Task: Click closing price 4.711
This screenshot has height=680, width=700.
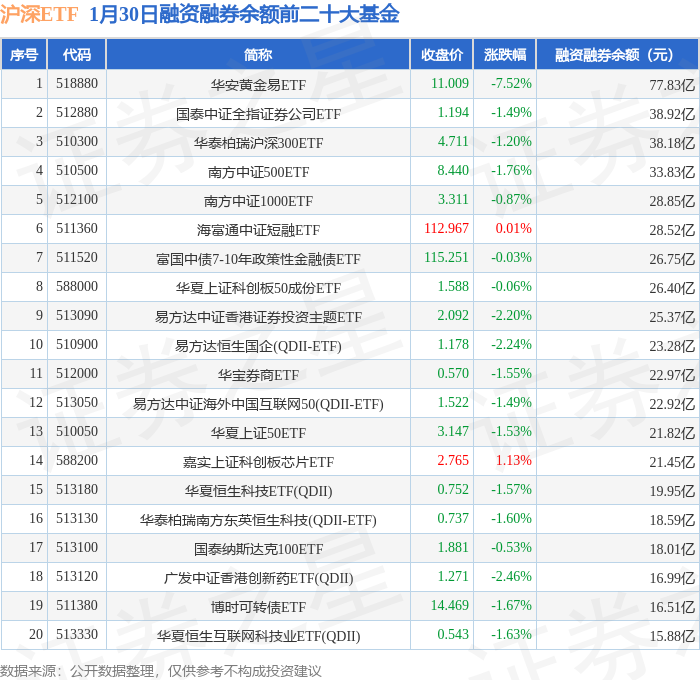Action: tap(453, 141)
